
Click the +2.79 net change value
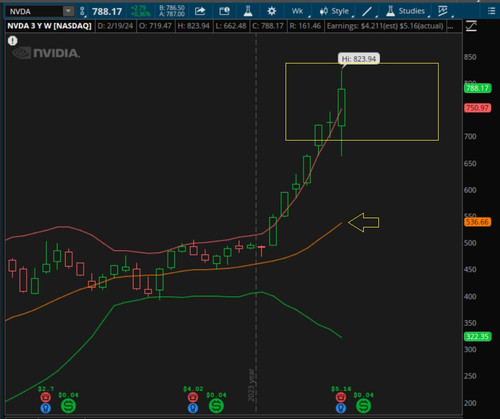click(137, 8)
